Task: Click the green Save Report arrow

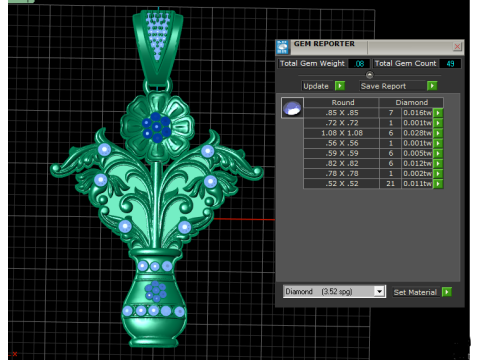Action: [432, 86]
